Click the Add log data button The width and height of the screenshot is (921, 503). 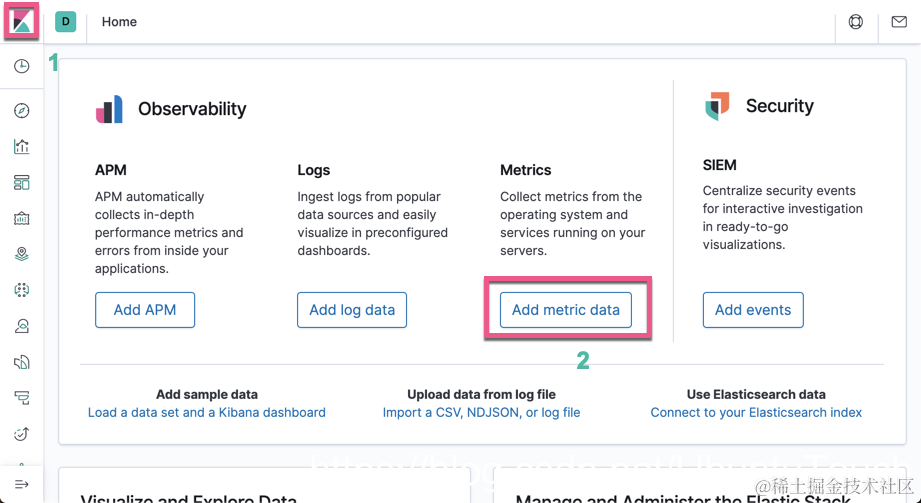[352, 310]
